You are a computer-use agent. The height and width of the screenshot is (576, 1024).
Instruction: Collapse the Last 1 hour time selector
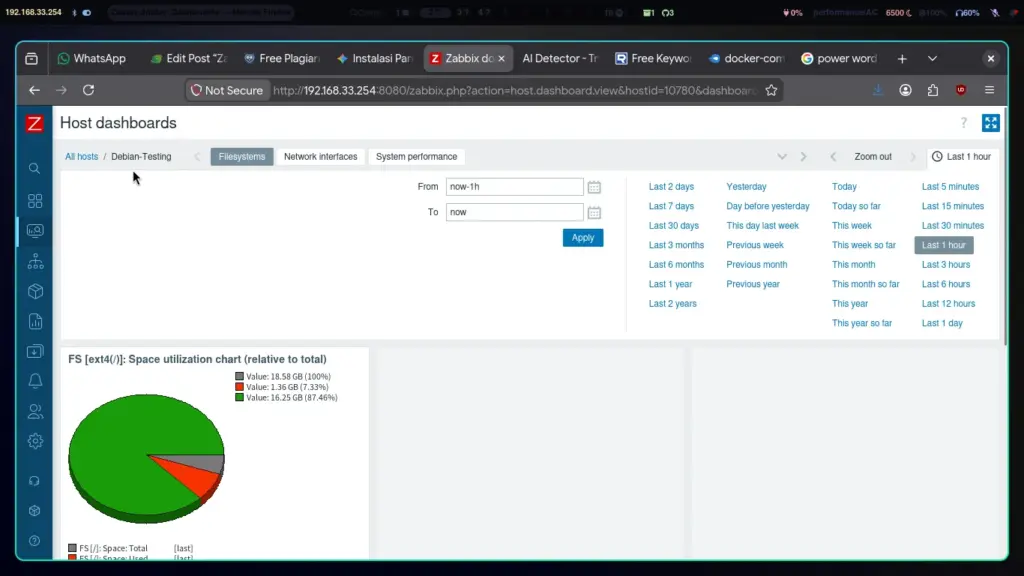point(961,157)
